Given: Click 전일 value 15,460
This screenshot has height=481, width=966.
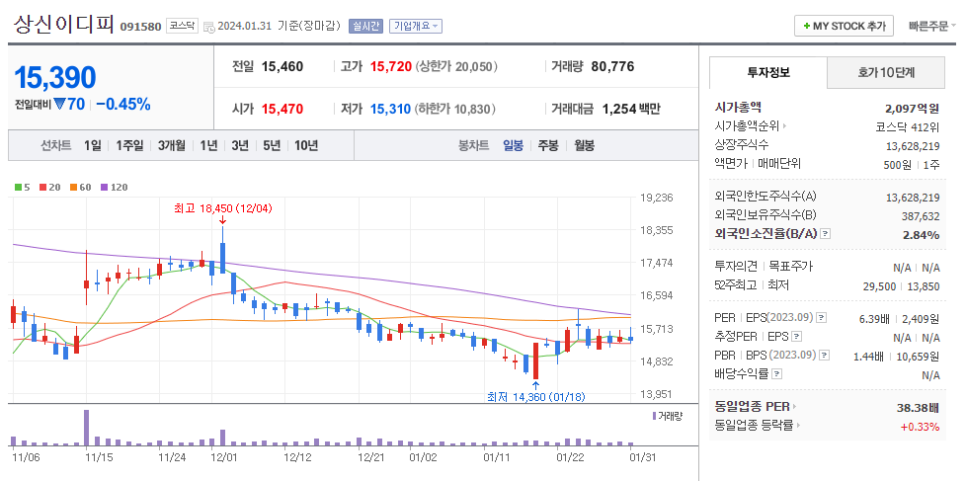Looking at the screenshot, I should 282,67.
